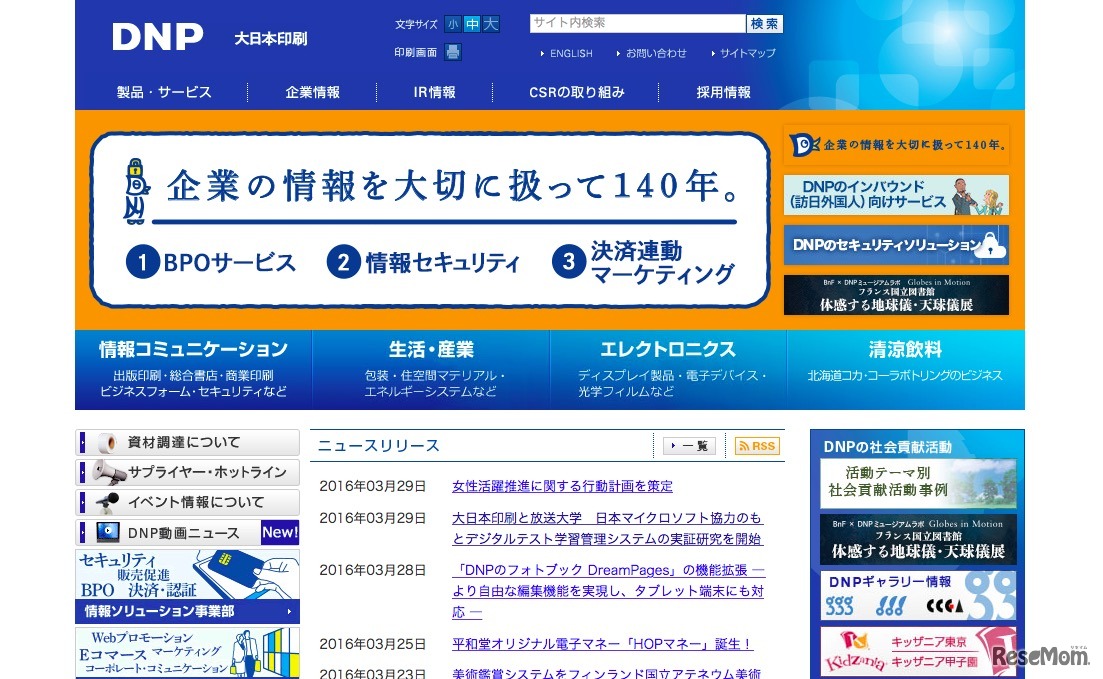
Task: Open the 企業情報 navigation menu
Action: 313,91
